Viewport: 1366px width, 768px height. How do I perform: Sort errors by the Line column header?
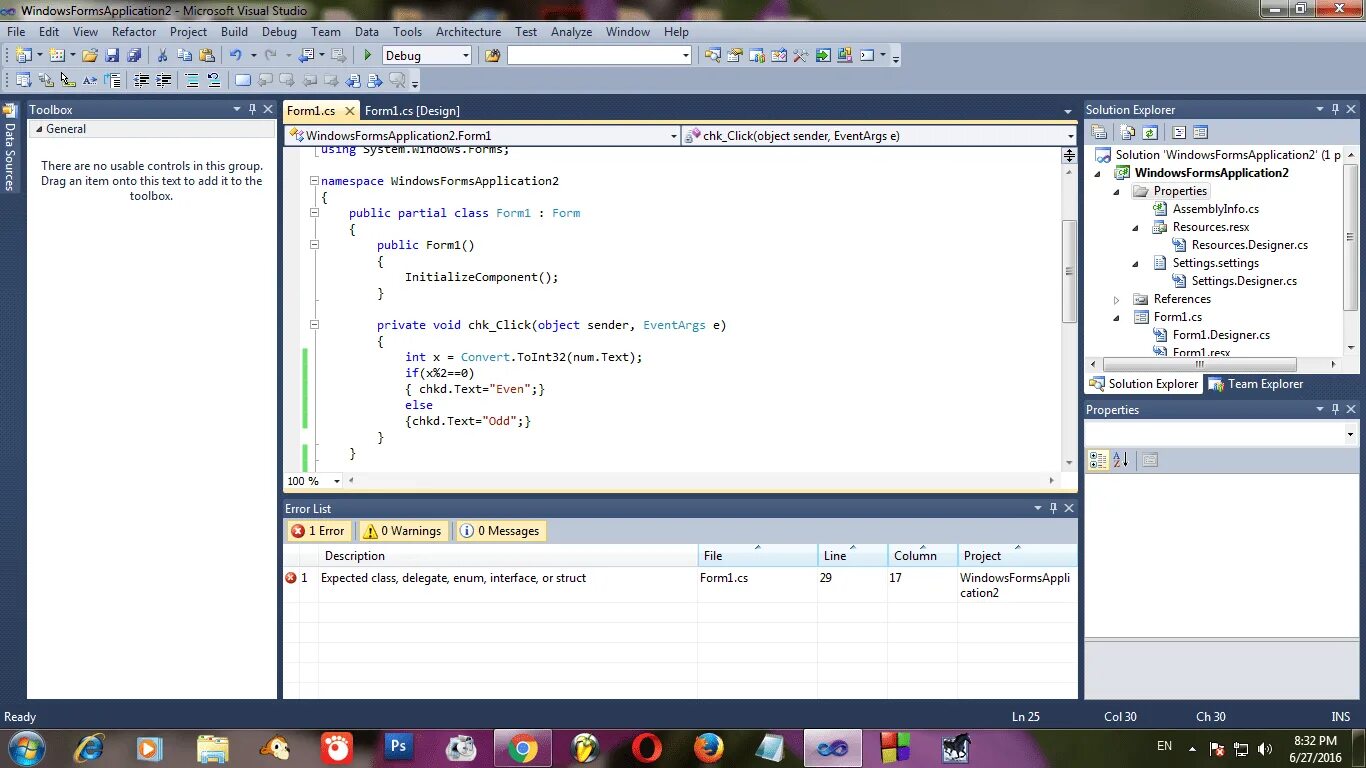(x=852, y=556)
